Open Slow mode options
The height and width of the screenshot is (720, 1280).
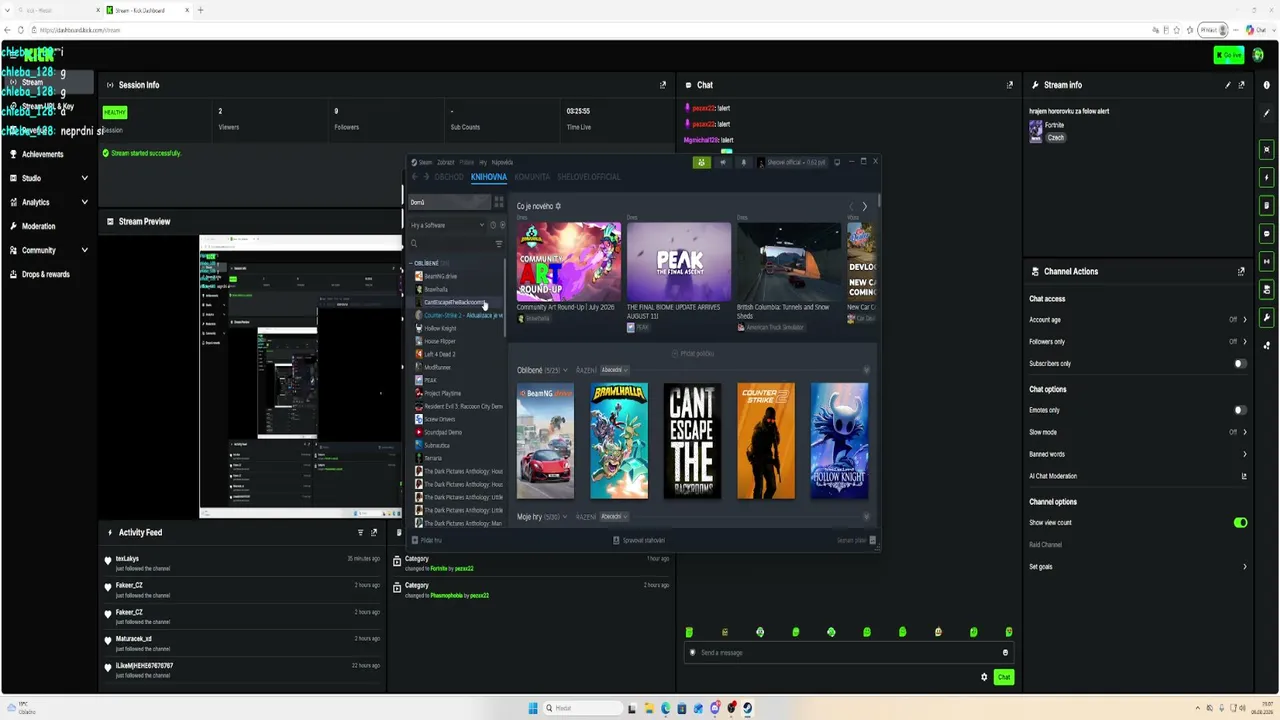click(x=1138, y=432)
